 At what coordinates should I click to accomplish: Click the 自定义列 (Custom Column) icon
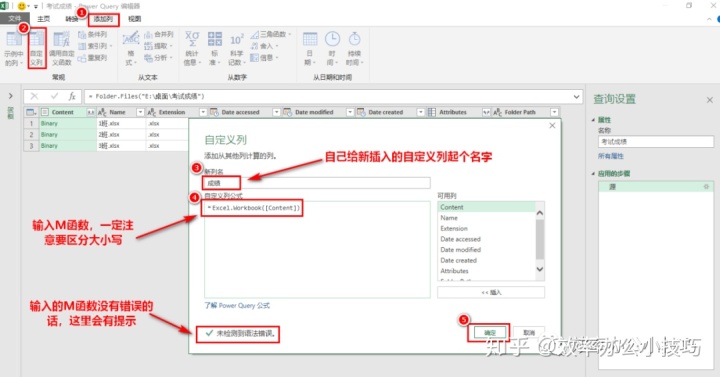(x=37, y=40)
